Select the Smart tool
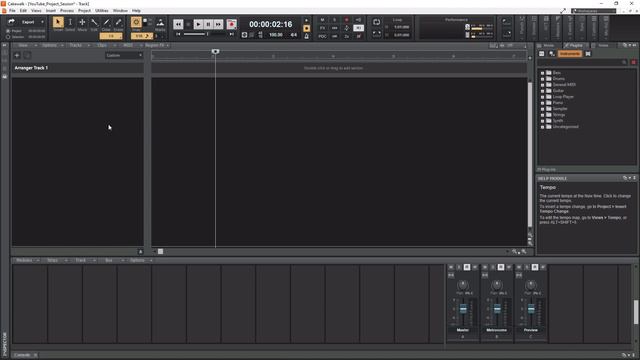This screenshot has height=360, width=640. point(58,22)
